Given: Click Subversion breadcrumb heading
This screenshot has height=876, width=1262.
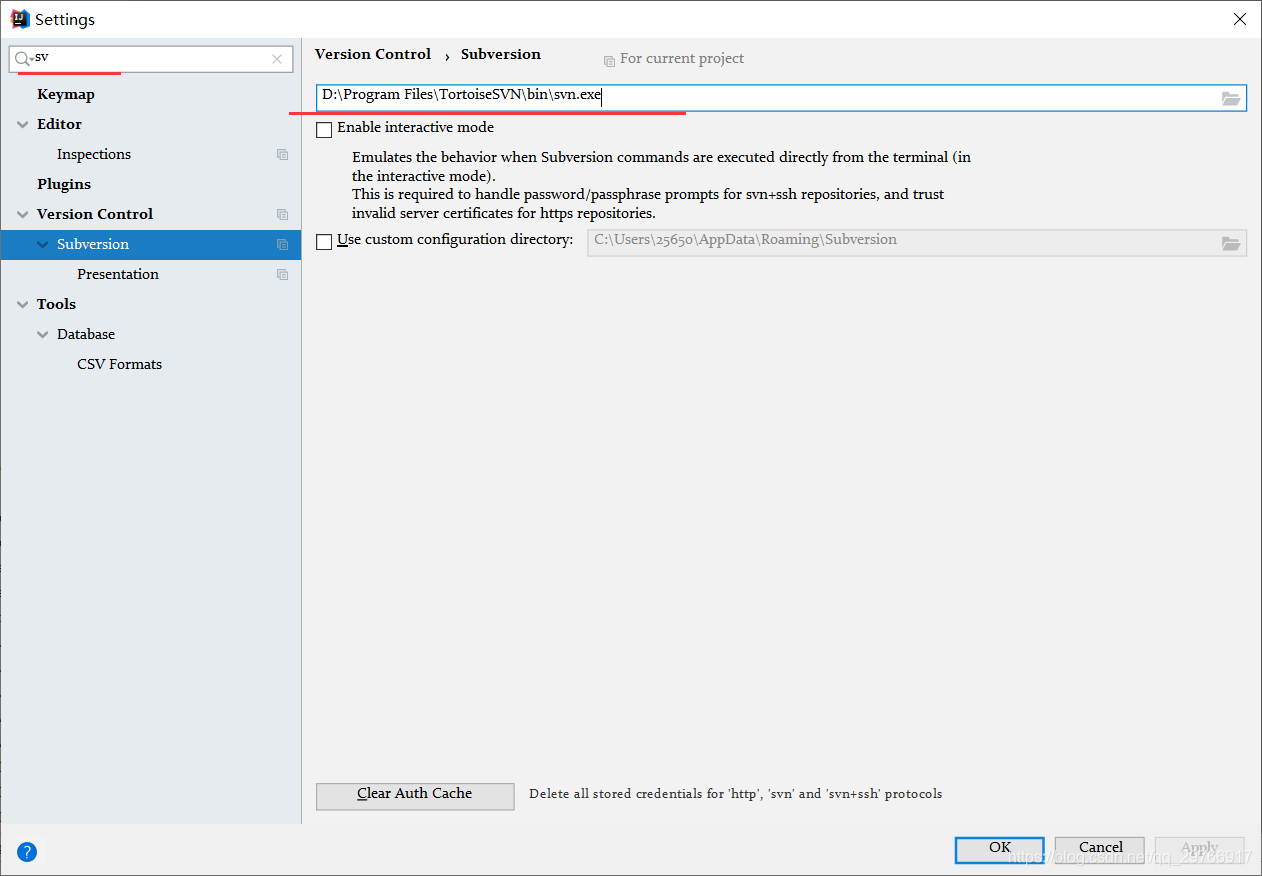Looking at the screenshot, I should click(x=501, y=54).
